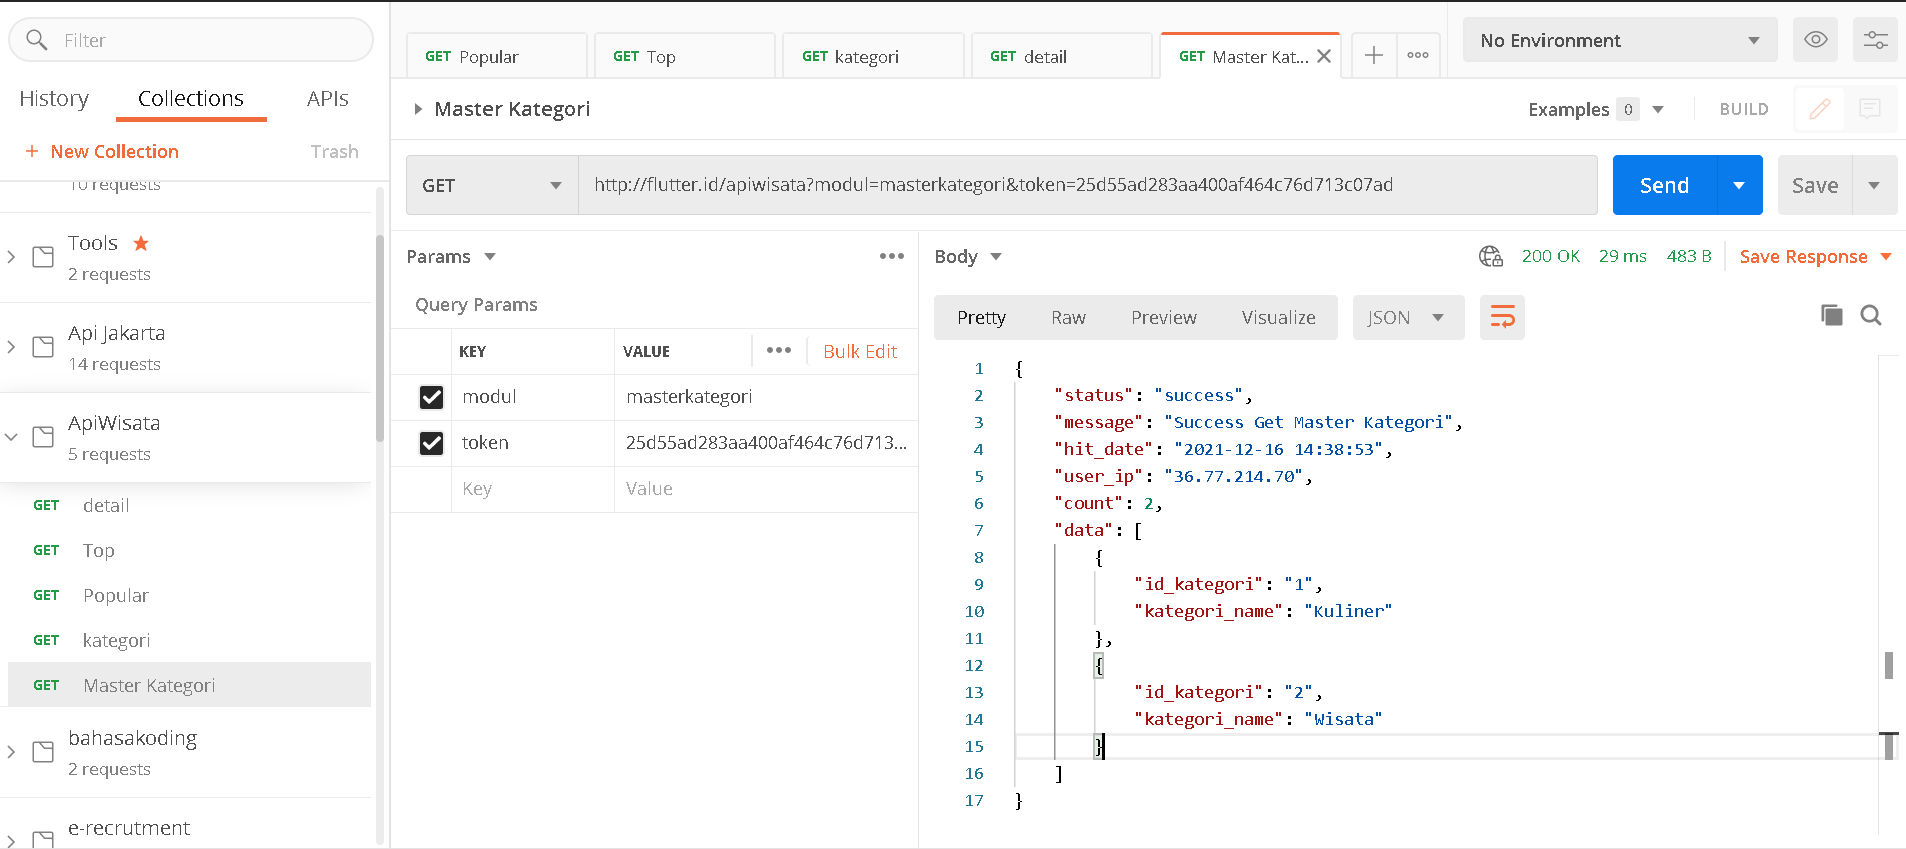The width and height of the screenshot is (1906, 849).
Task: Select the Pretty response view
Action: pos(981,318)
